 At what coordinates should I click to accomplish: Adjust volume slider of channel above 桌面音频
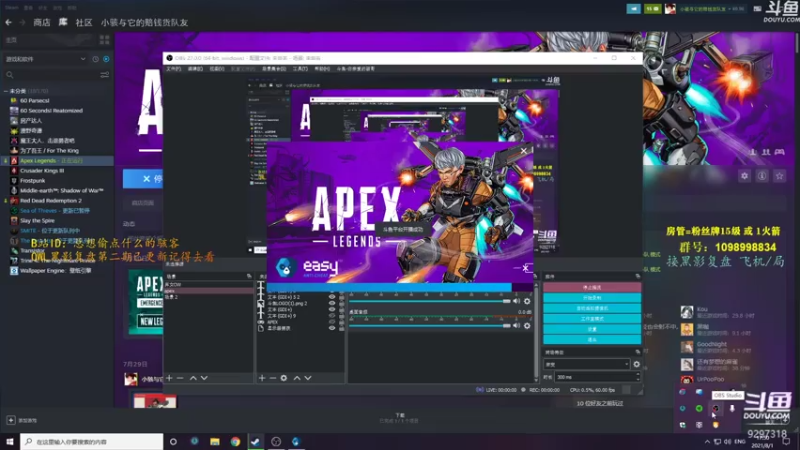point(430,301)
